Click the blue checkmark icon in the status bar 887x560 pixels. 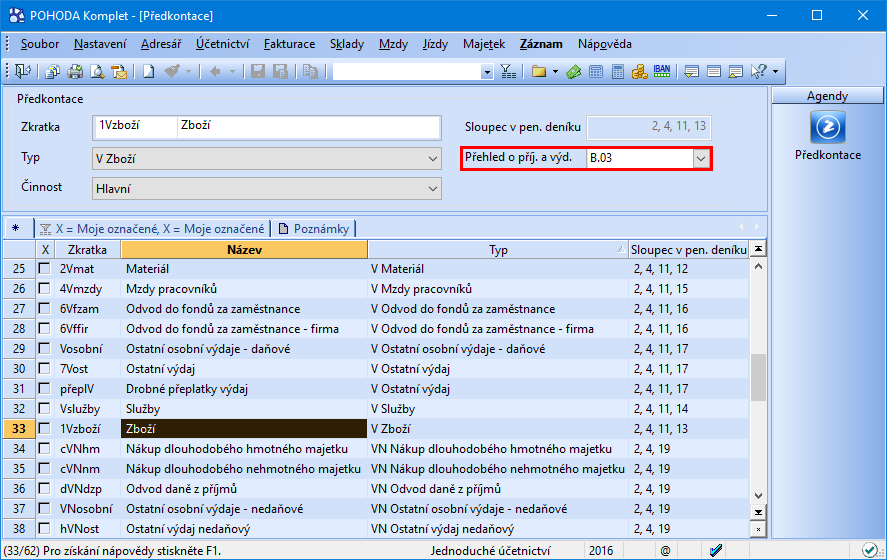(716, 550)
